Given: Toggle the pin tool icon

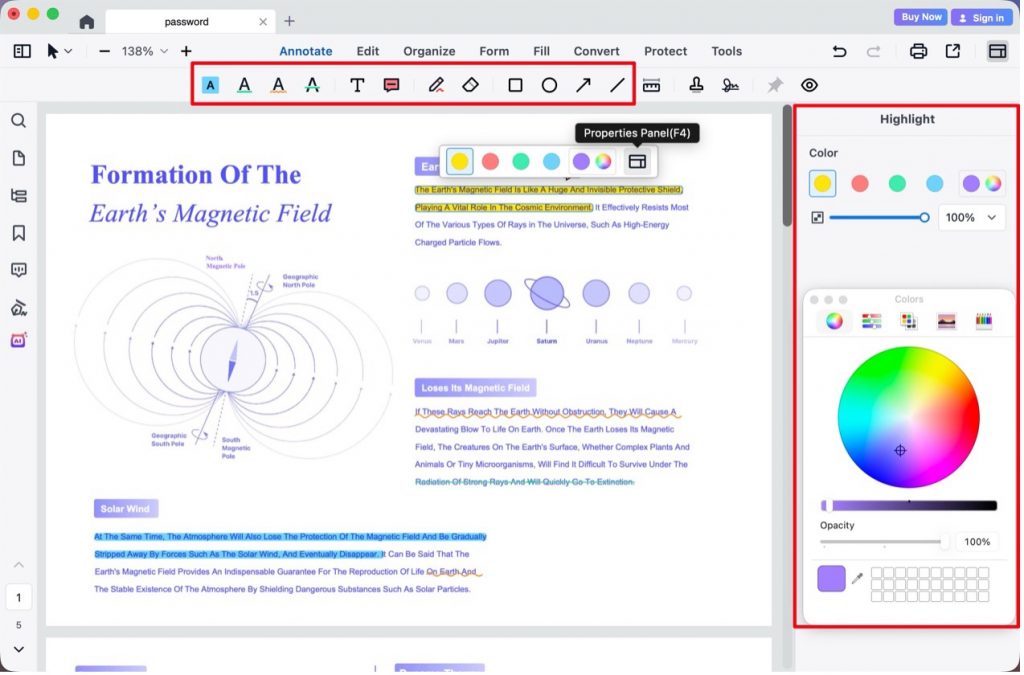Looking at the screenshot, I should coord(775,85).
